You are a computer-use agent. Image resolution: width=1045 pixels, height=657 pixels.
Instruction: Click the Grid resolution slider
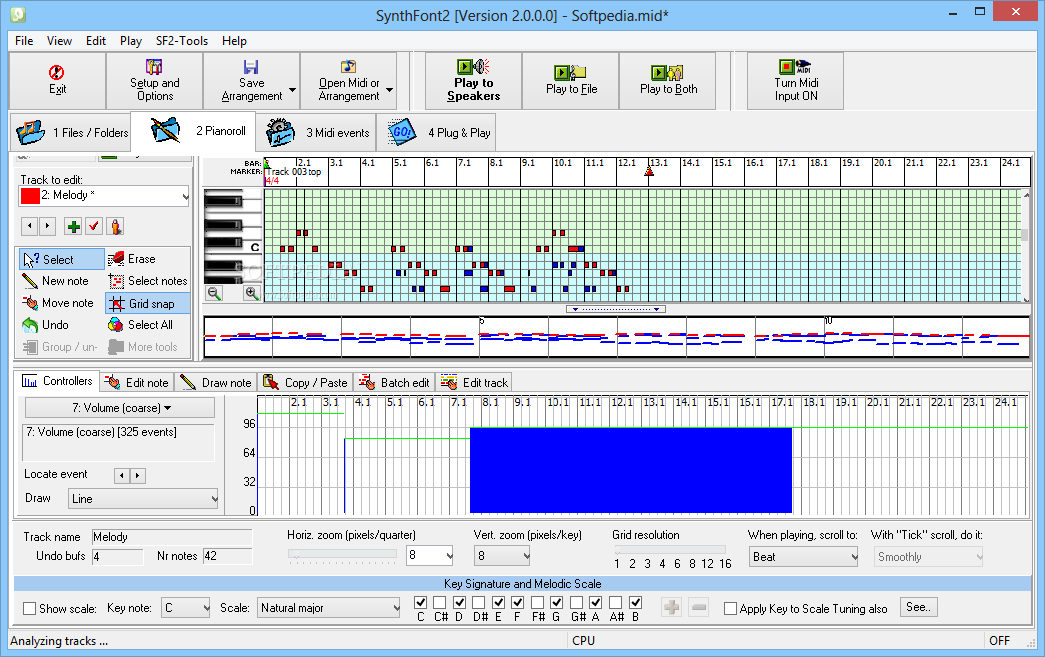point(672,551)
